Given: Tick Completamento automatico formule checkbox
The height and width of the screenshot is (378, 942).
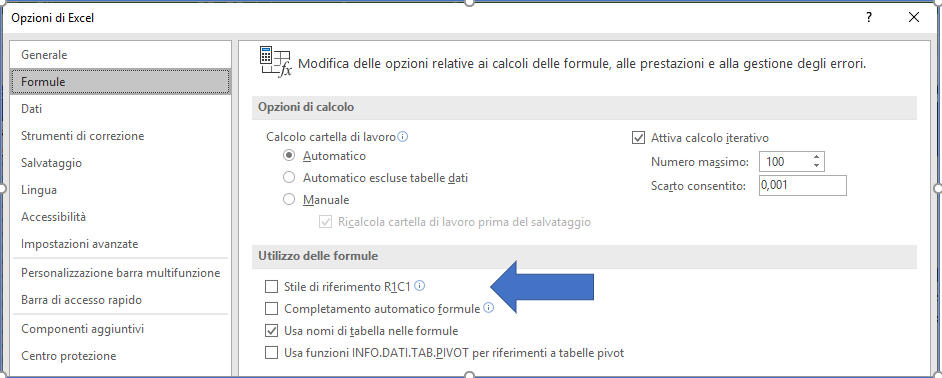Looking at the screenshot, I should pyautogui.click(x=272, y=309).
